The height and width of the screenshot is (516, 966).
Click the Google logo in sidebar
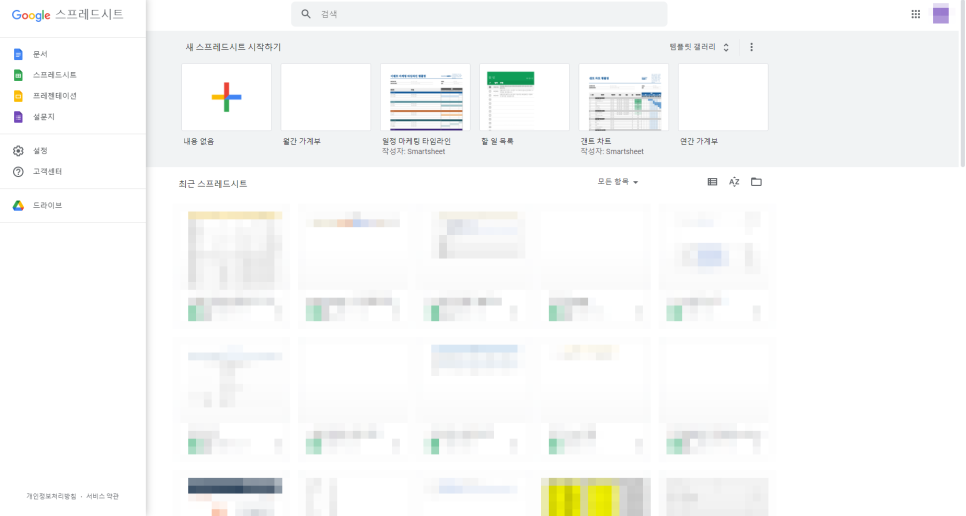pyautogui.click(x=31, y=15)
